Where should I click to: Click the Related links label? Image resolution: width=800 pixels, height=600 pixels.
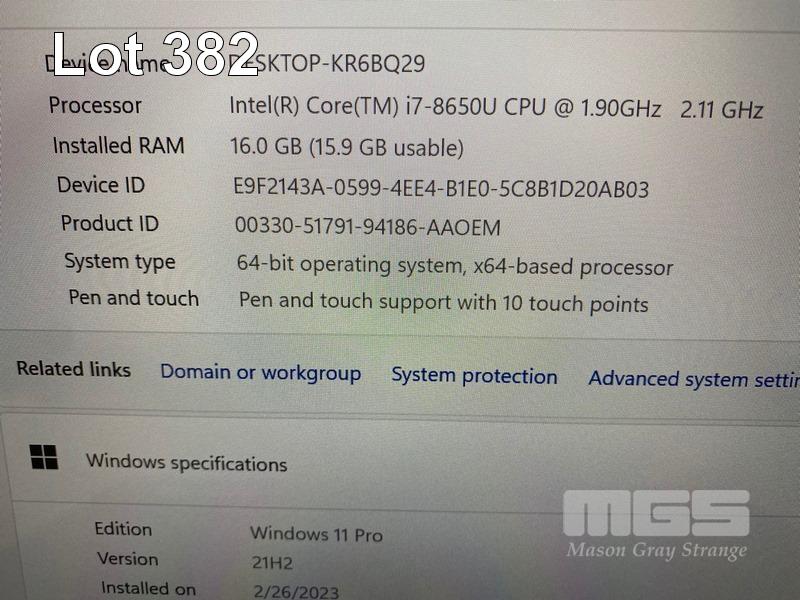[x=73, y=369]
